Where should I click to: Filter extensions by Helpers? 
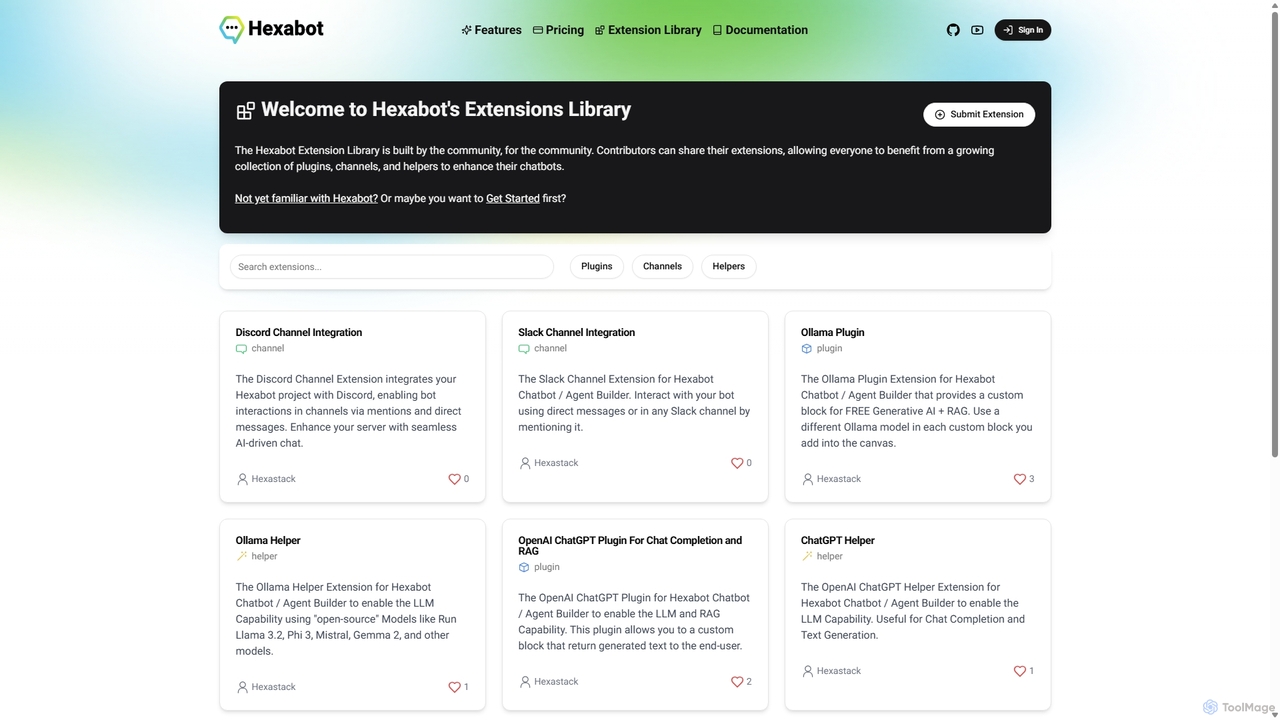[x=729, y=267]
